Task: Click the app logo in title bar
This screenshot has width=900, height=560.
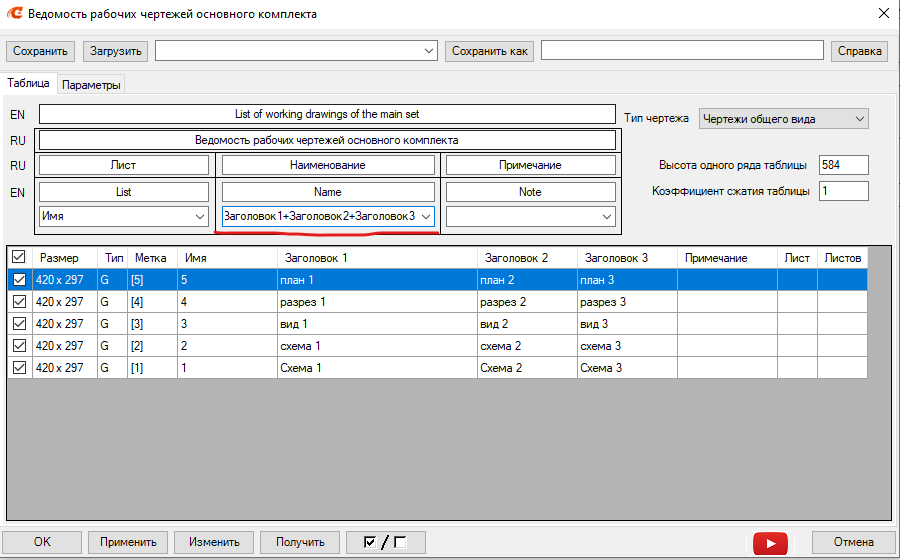Action: tap(14, 14)
